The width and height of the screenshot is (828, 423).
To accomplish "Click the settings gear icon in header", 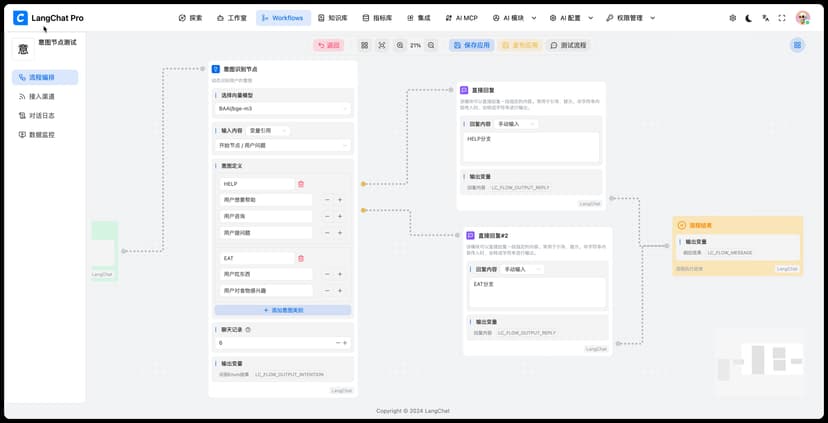I will pos(733,18).
